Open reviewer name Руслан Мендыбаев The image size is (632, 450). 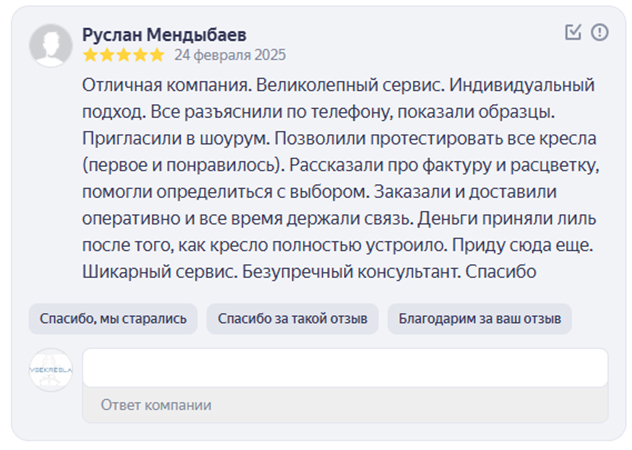click(x=164, y=35)
